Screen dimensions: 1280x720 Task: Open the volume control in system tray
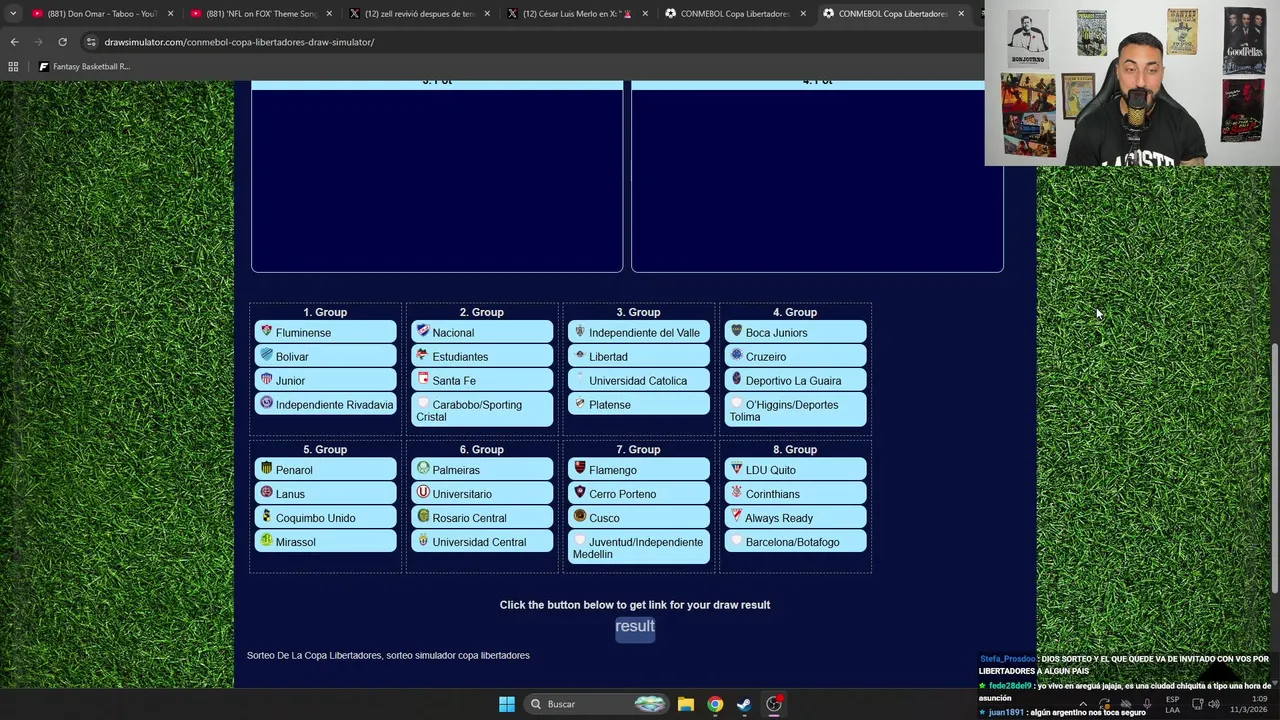coord(1214,704)
